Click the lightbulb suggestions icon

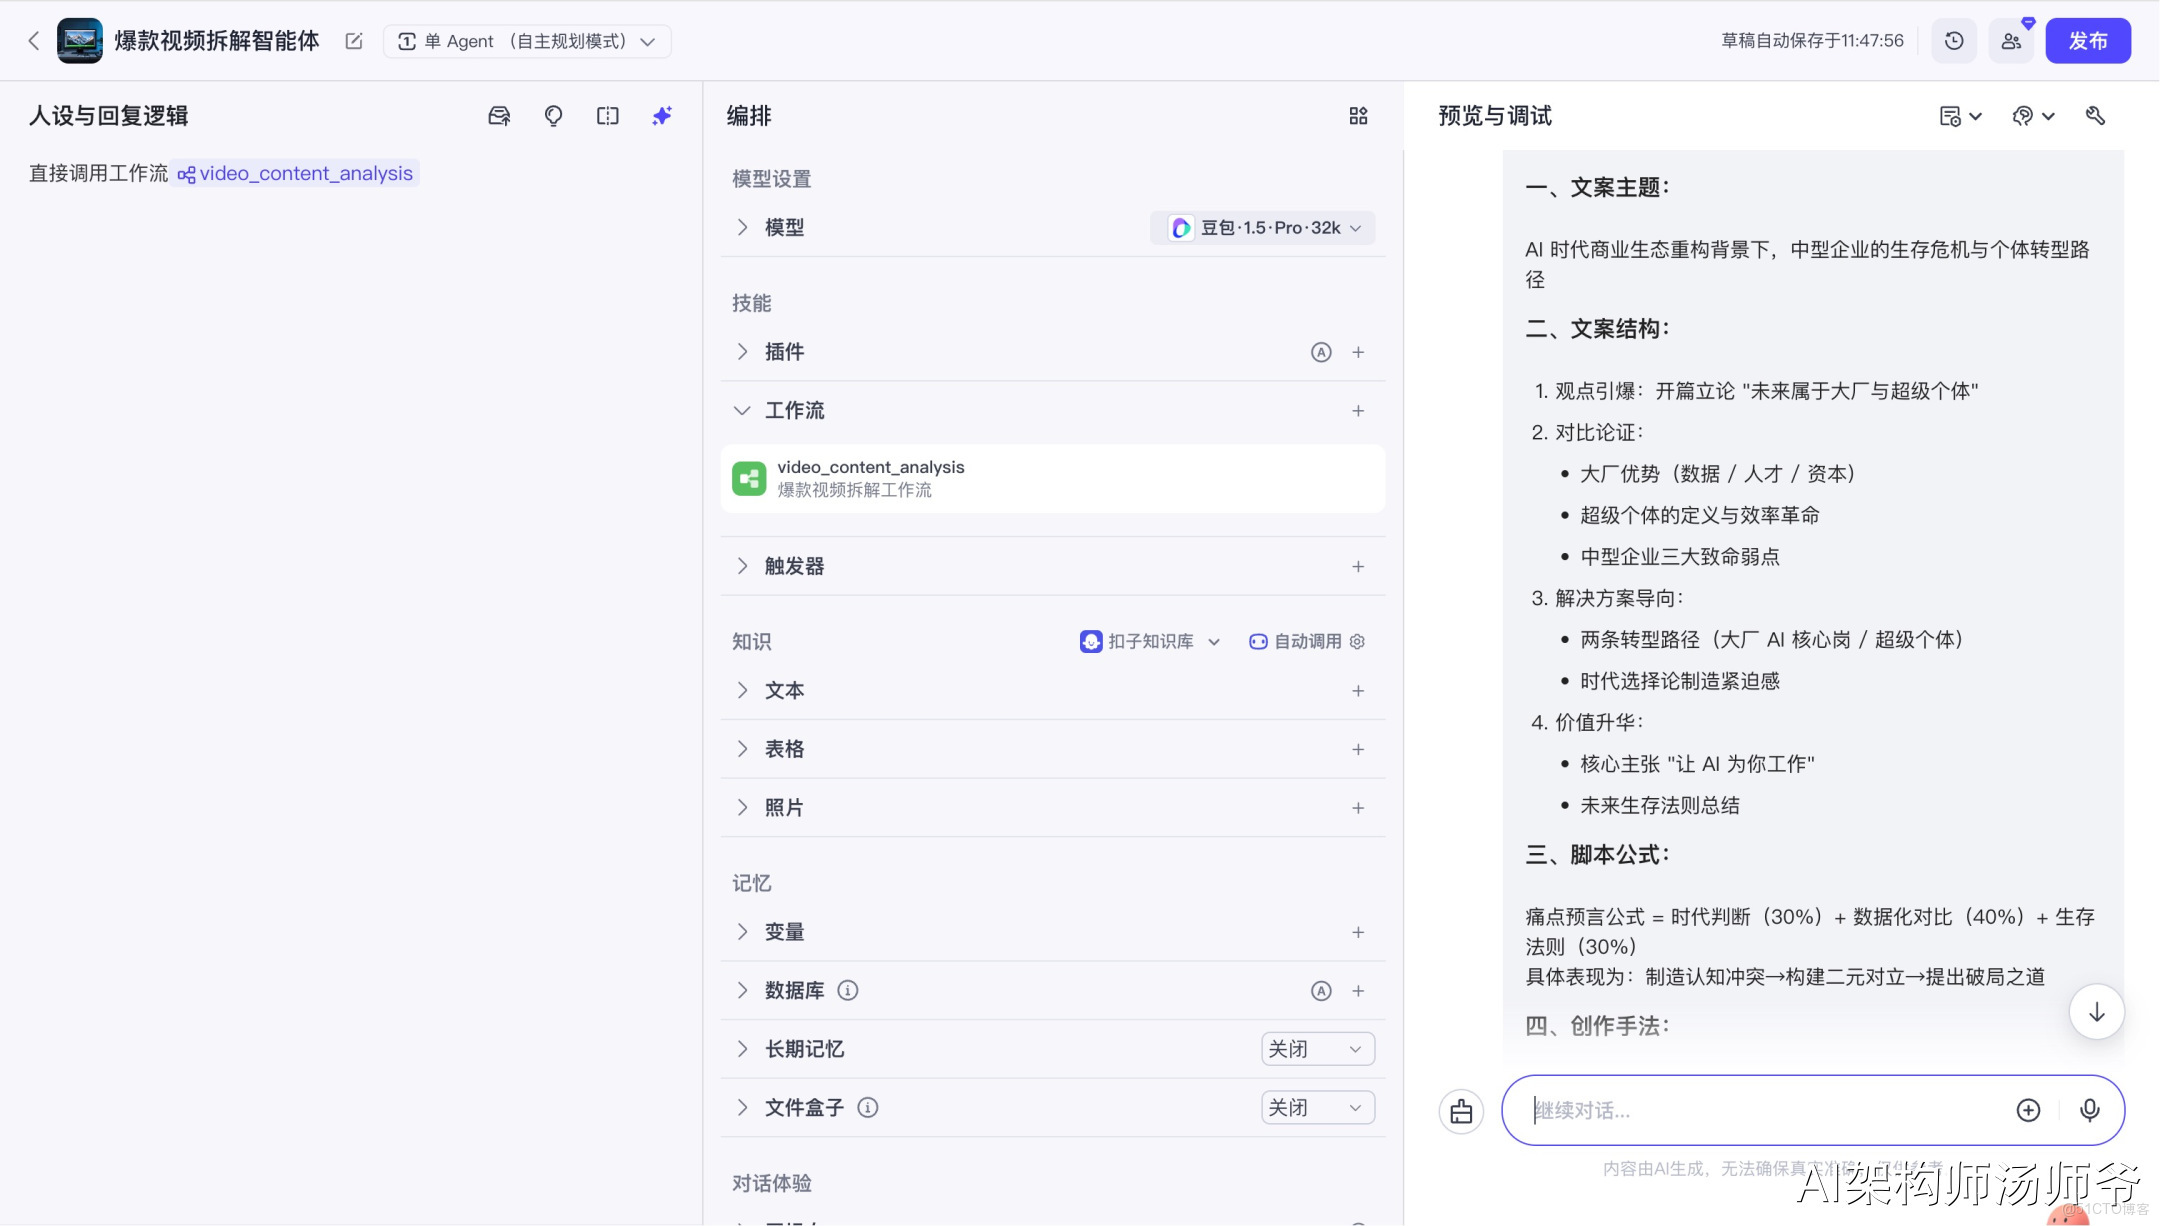[x=553, y=116]
